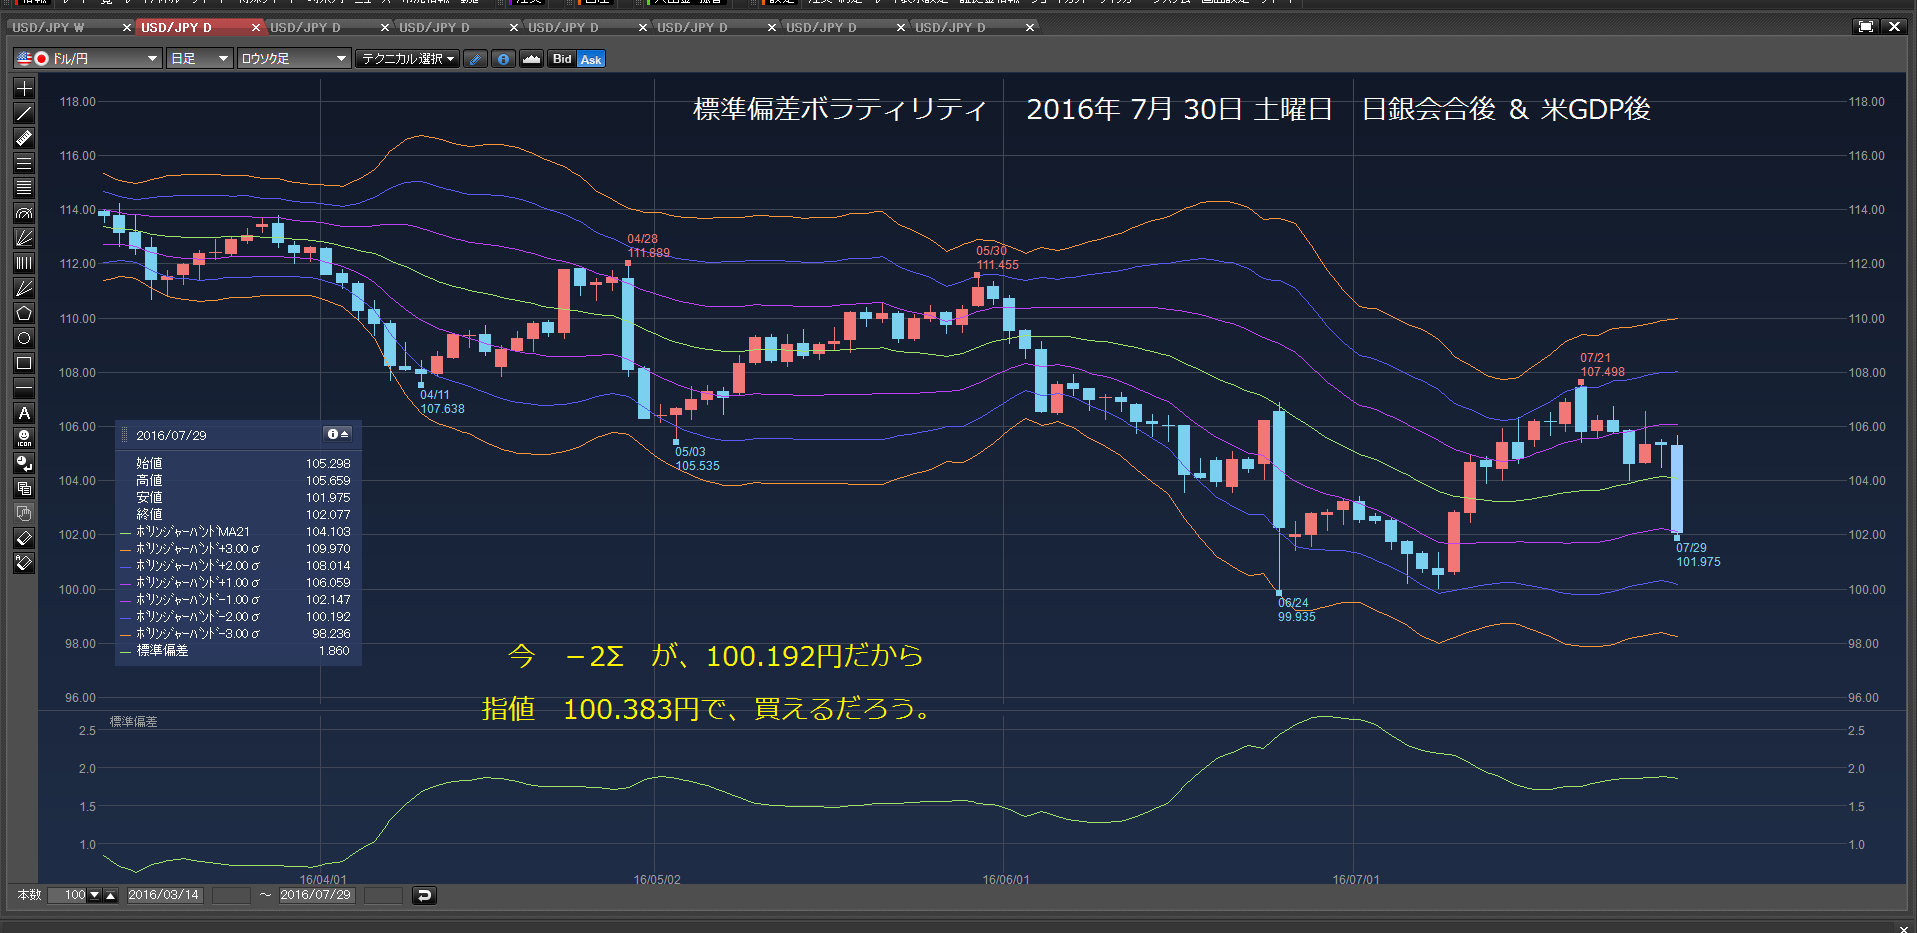Click the 2016/03/14 start date field
The height and width of the screenshot is (933, 1917).
164,895
